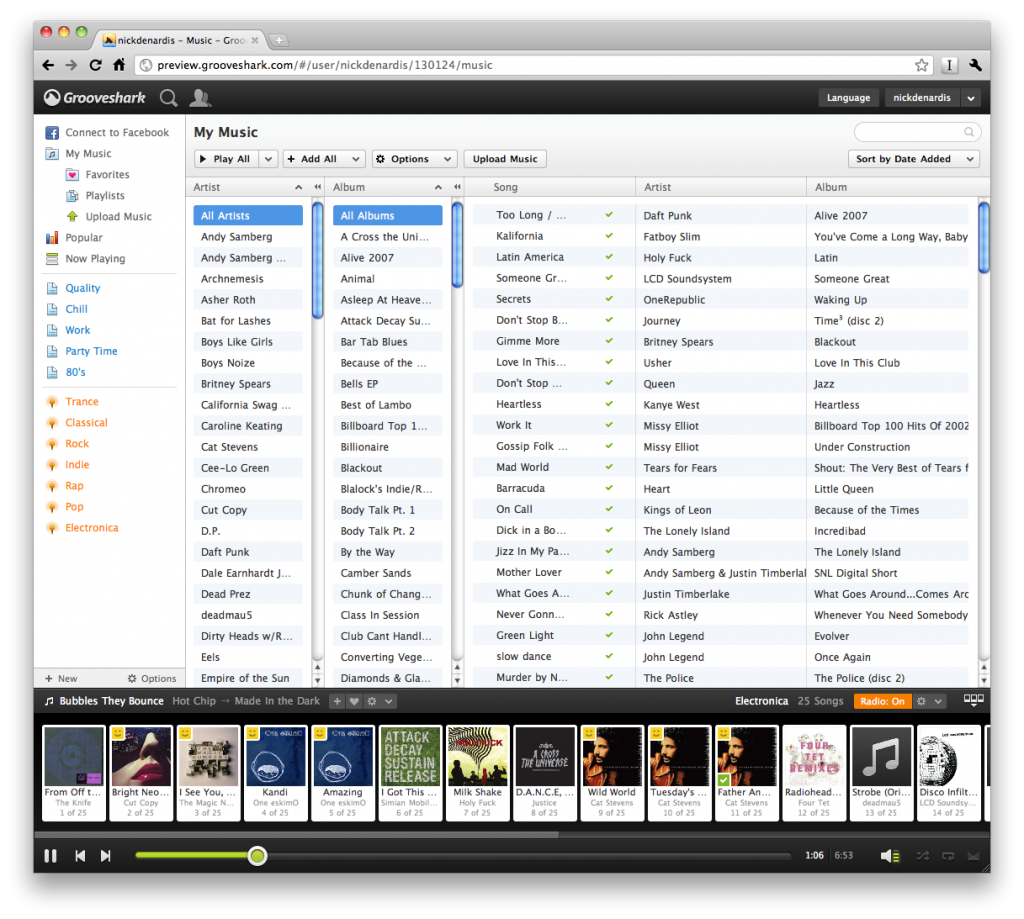Click the Facebook icon next to Connect
The image size is (1024, 919).
[x=52, y=133]
